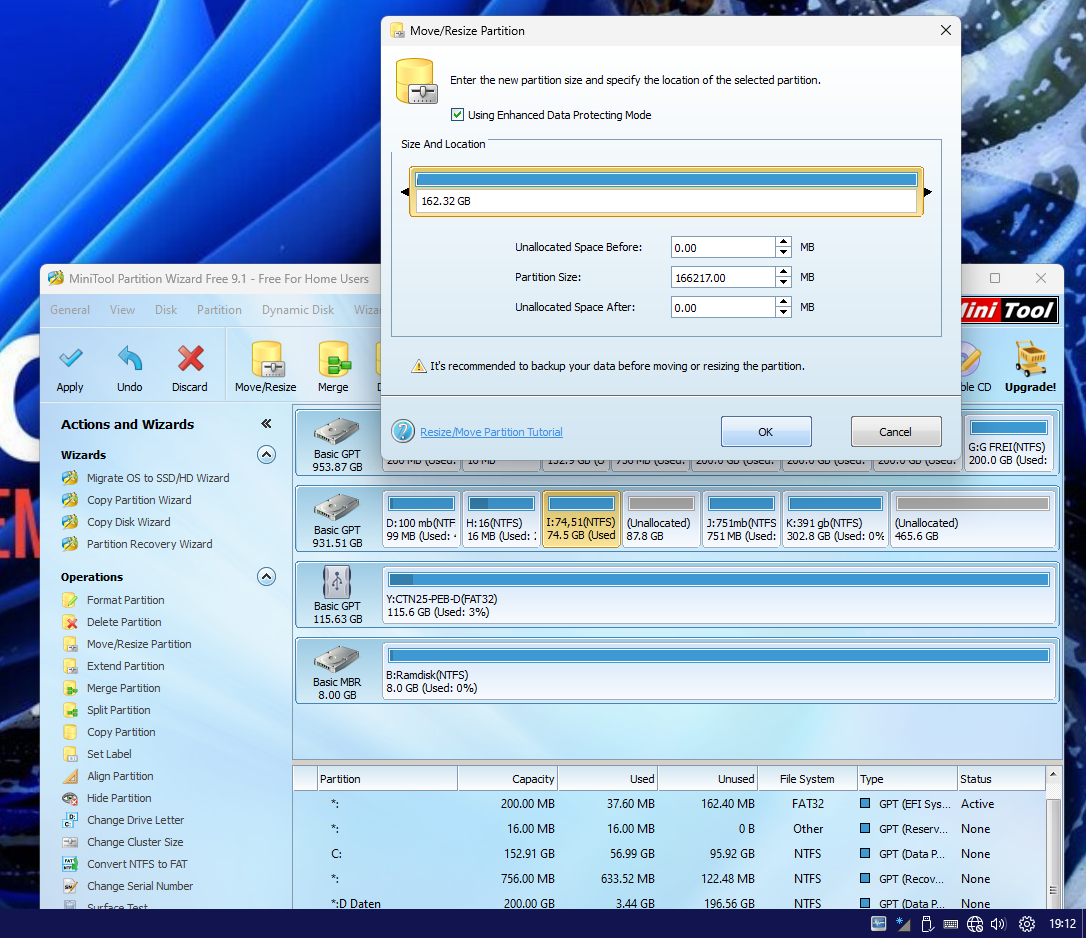This screenshot has width=1086, height=938.
Task: Select Change Drive Letter operation
Action: coord(135,820)
